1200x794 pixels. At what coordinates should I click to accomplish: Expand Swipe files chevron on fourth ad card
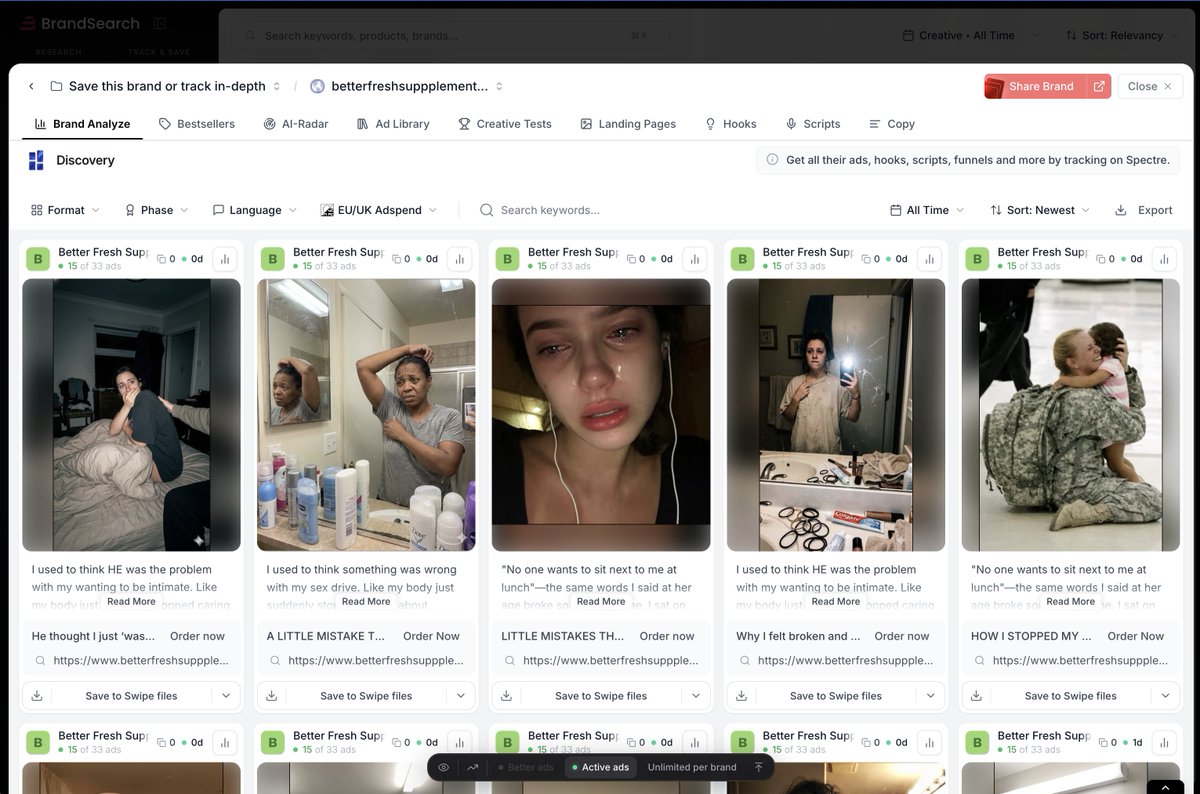pyautogui.click(x=931, y=696)
